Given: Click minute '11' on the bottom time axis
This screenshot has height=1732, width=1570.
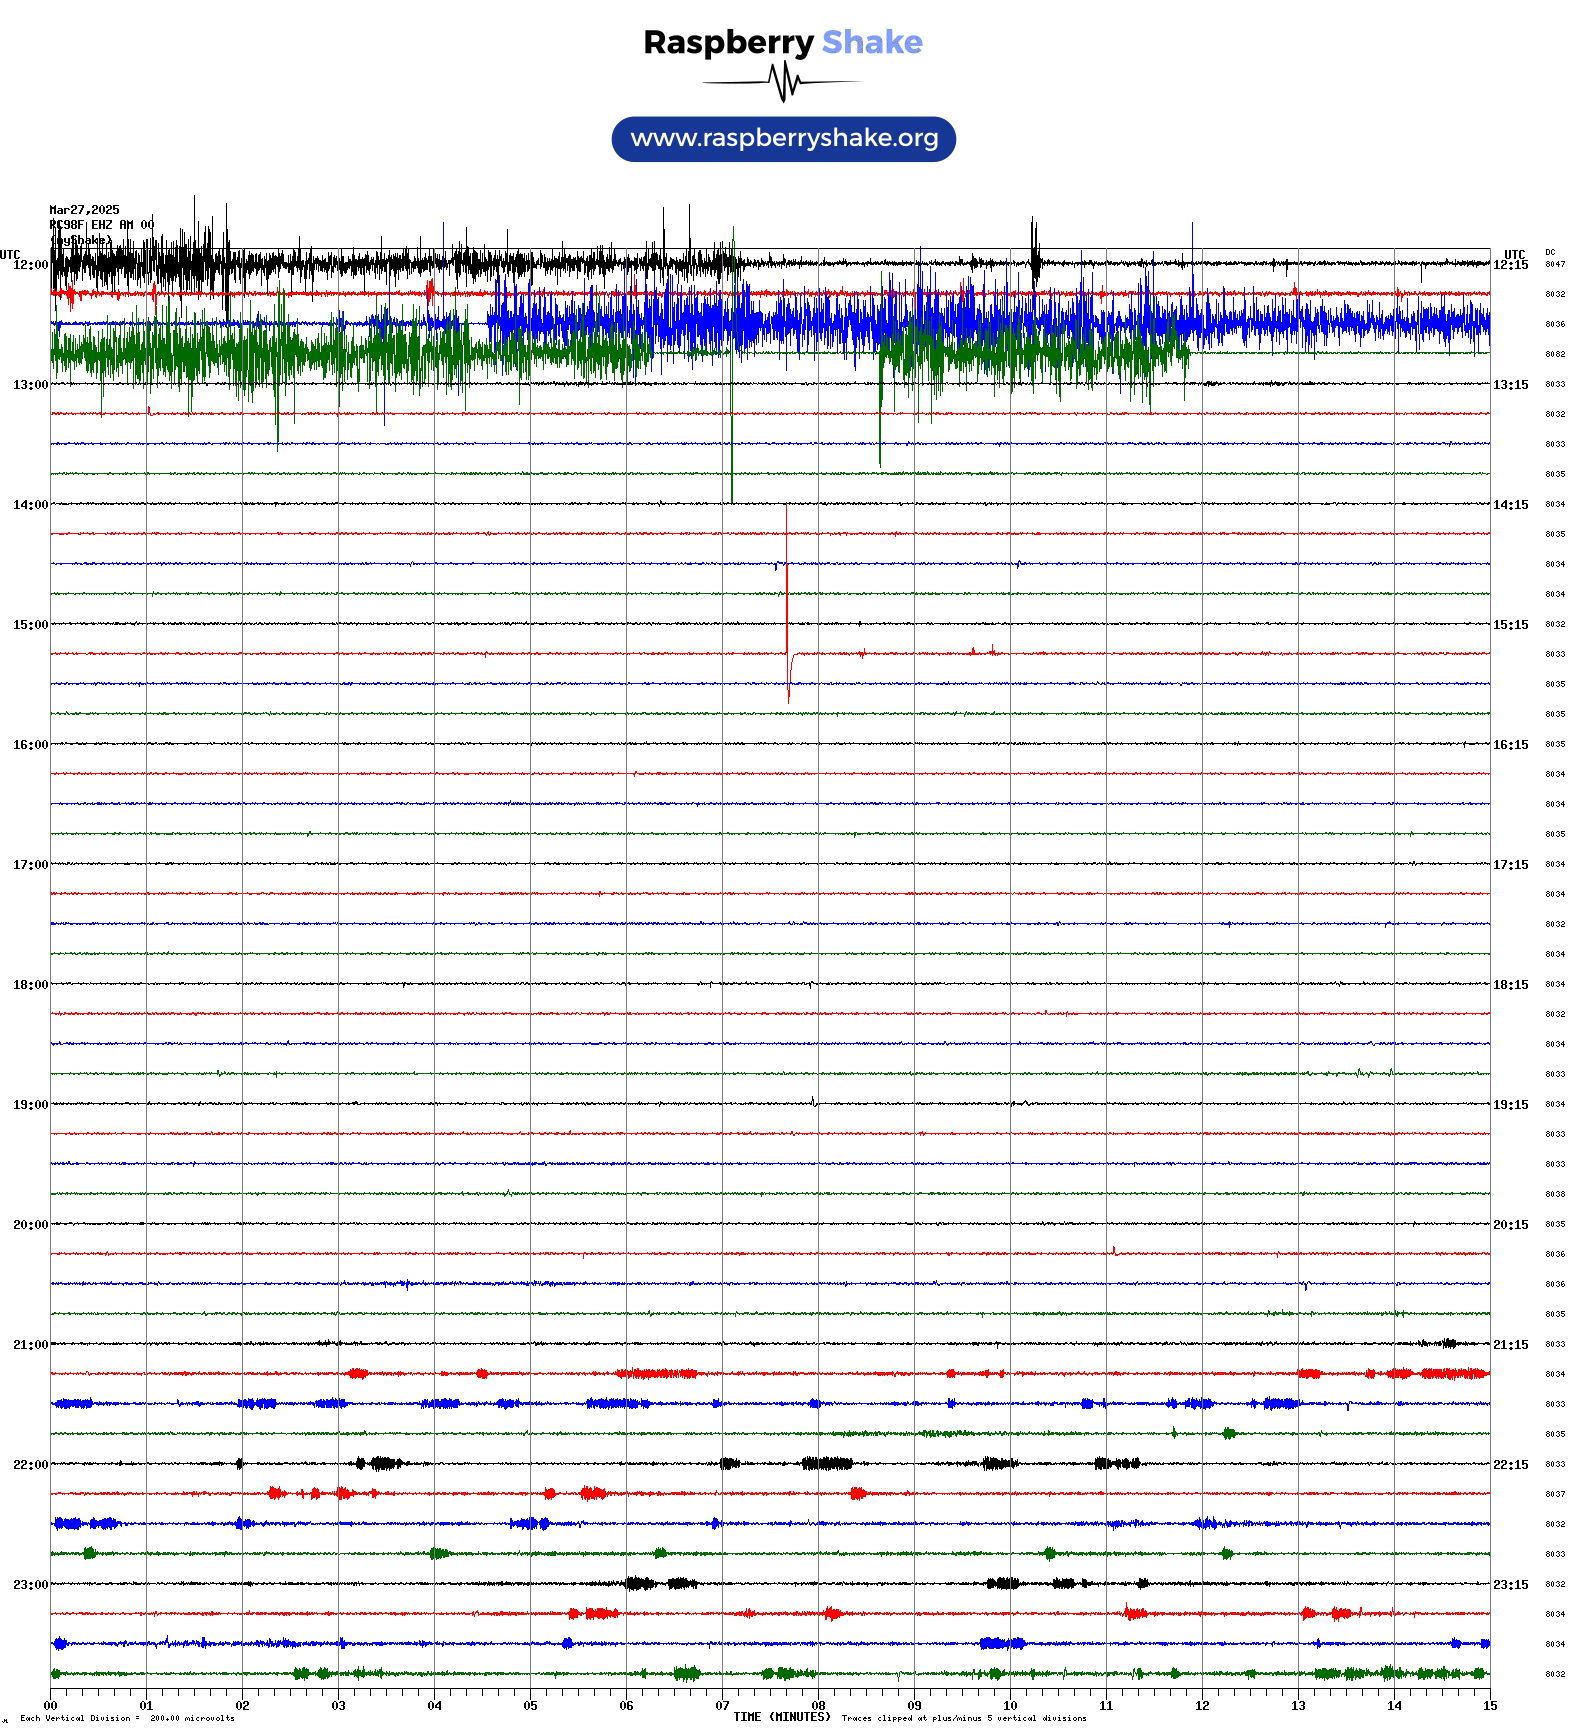Looking at the screenshot, I should pyautogui.click(x=1106, y=1706).
